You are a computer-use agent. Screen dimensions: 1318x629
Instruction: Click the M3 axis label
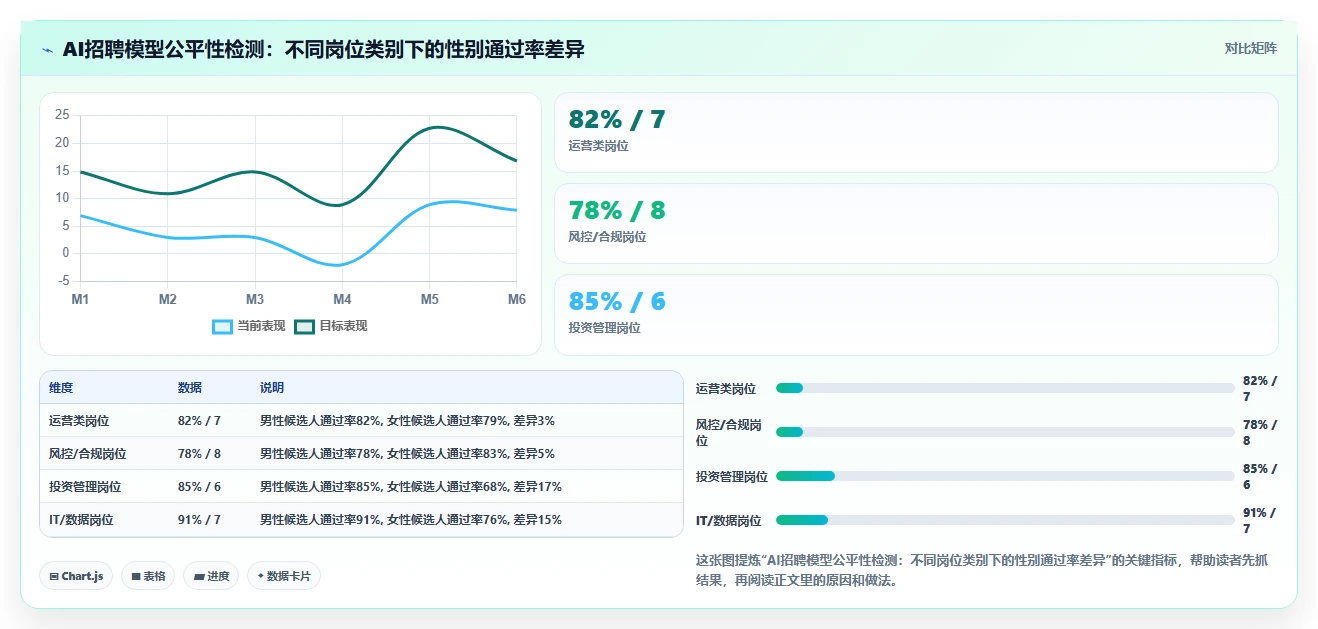click(255, 299)
